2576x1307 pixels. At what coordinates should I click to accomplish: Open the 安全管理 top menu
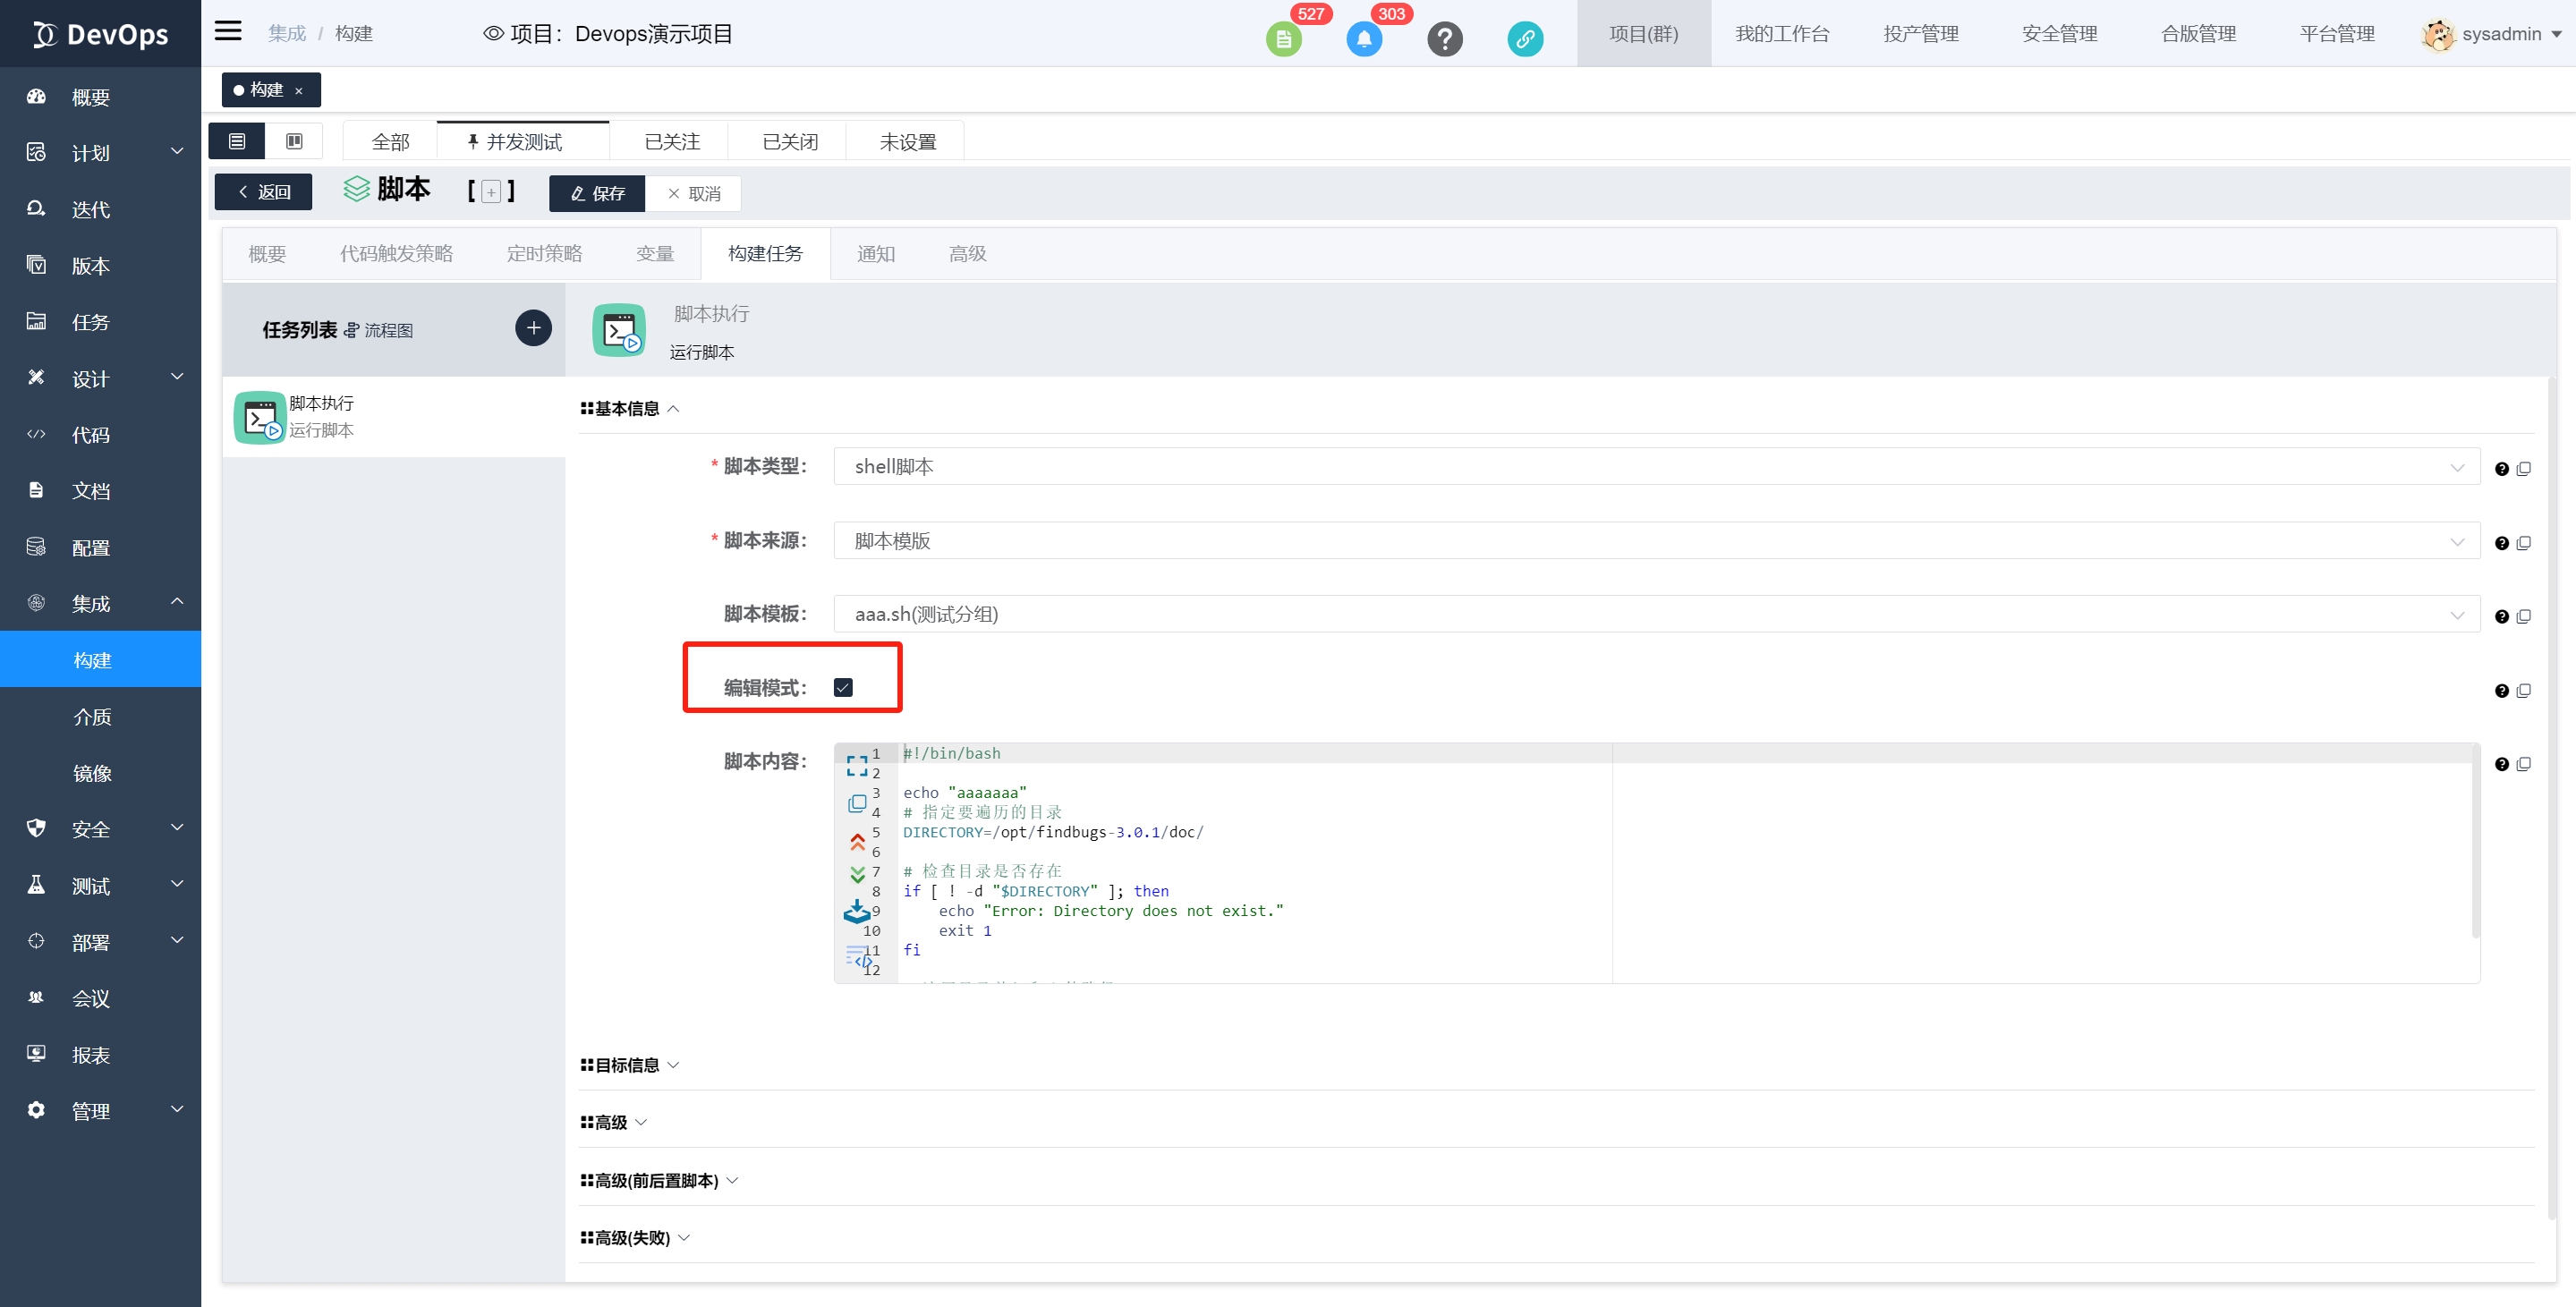click(x=2059, y=34)
